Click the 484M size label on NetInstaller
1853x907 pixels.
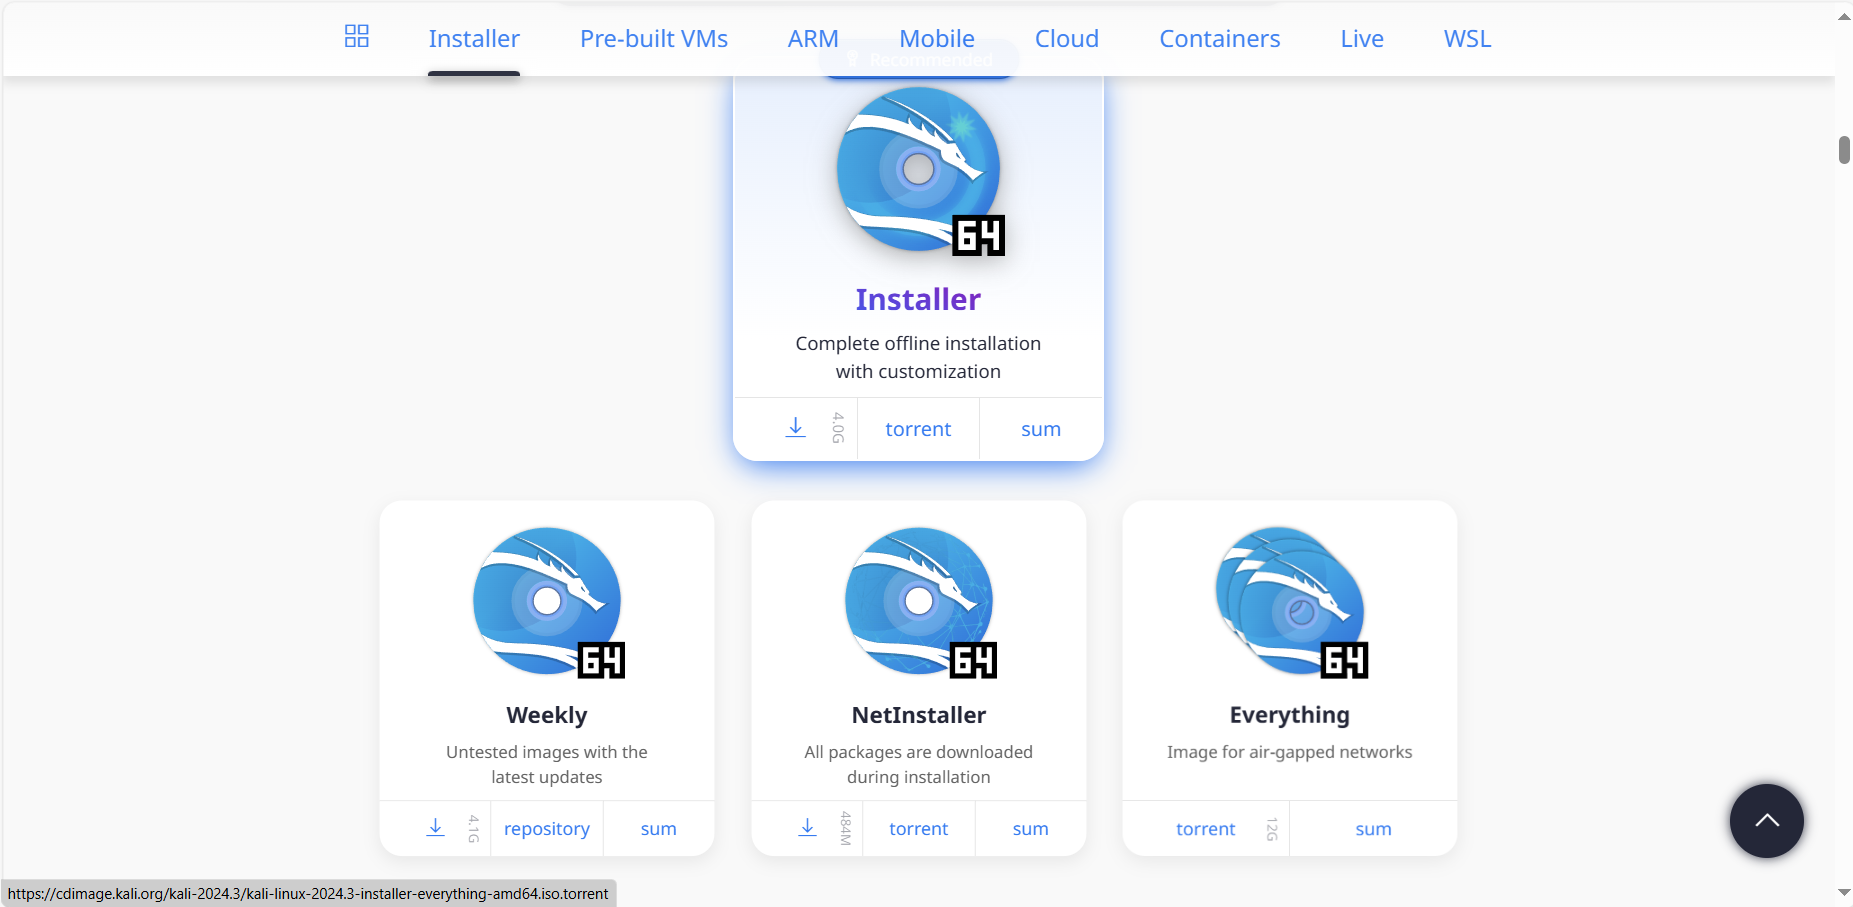846,828
